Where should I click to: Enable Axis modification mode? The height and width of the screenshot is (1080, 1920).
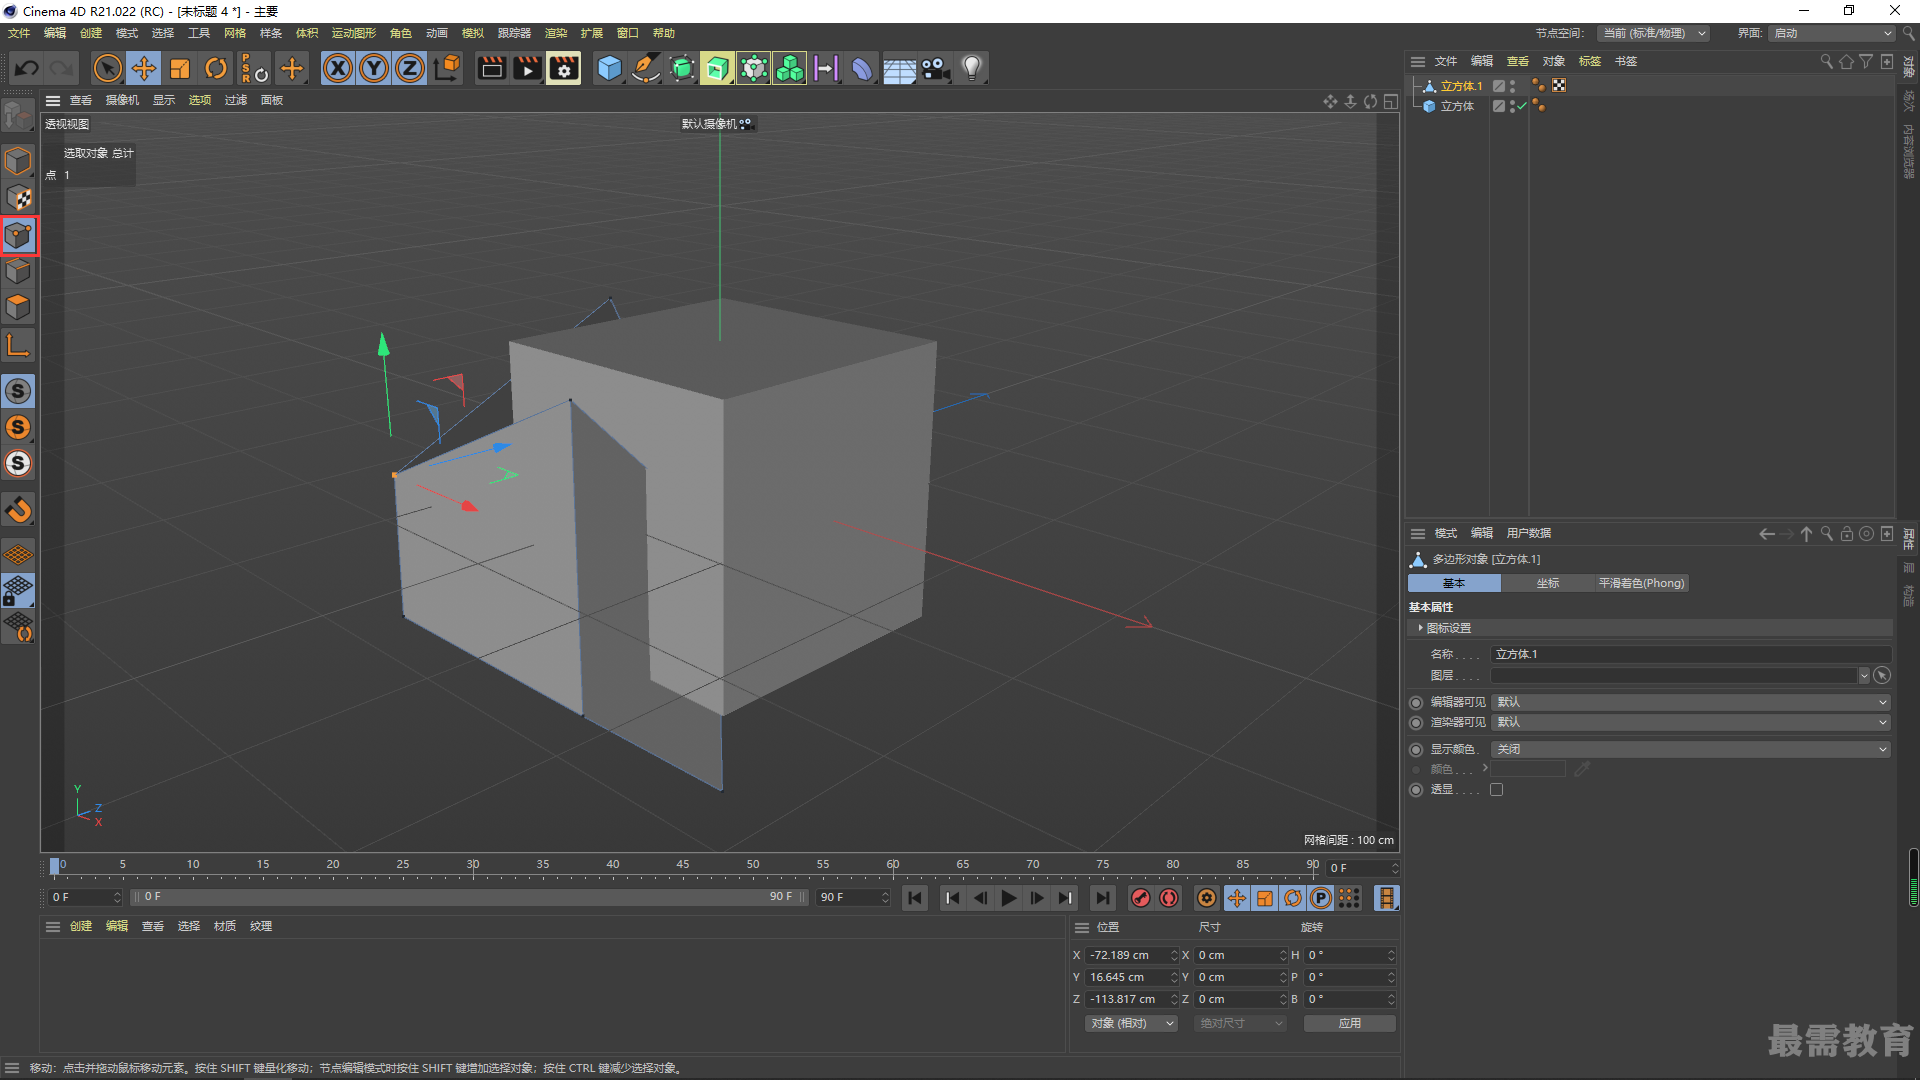18,346
